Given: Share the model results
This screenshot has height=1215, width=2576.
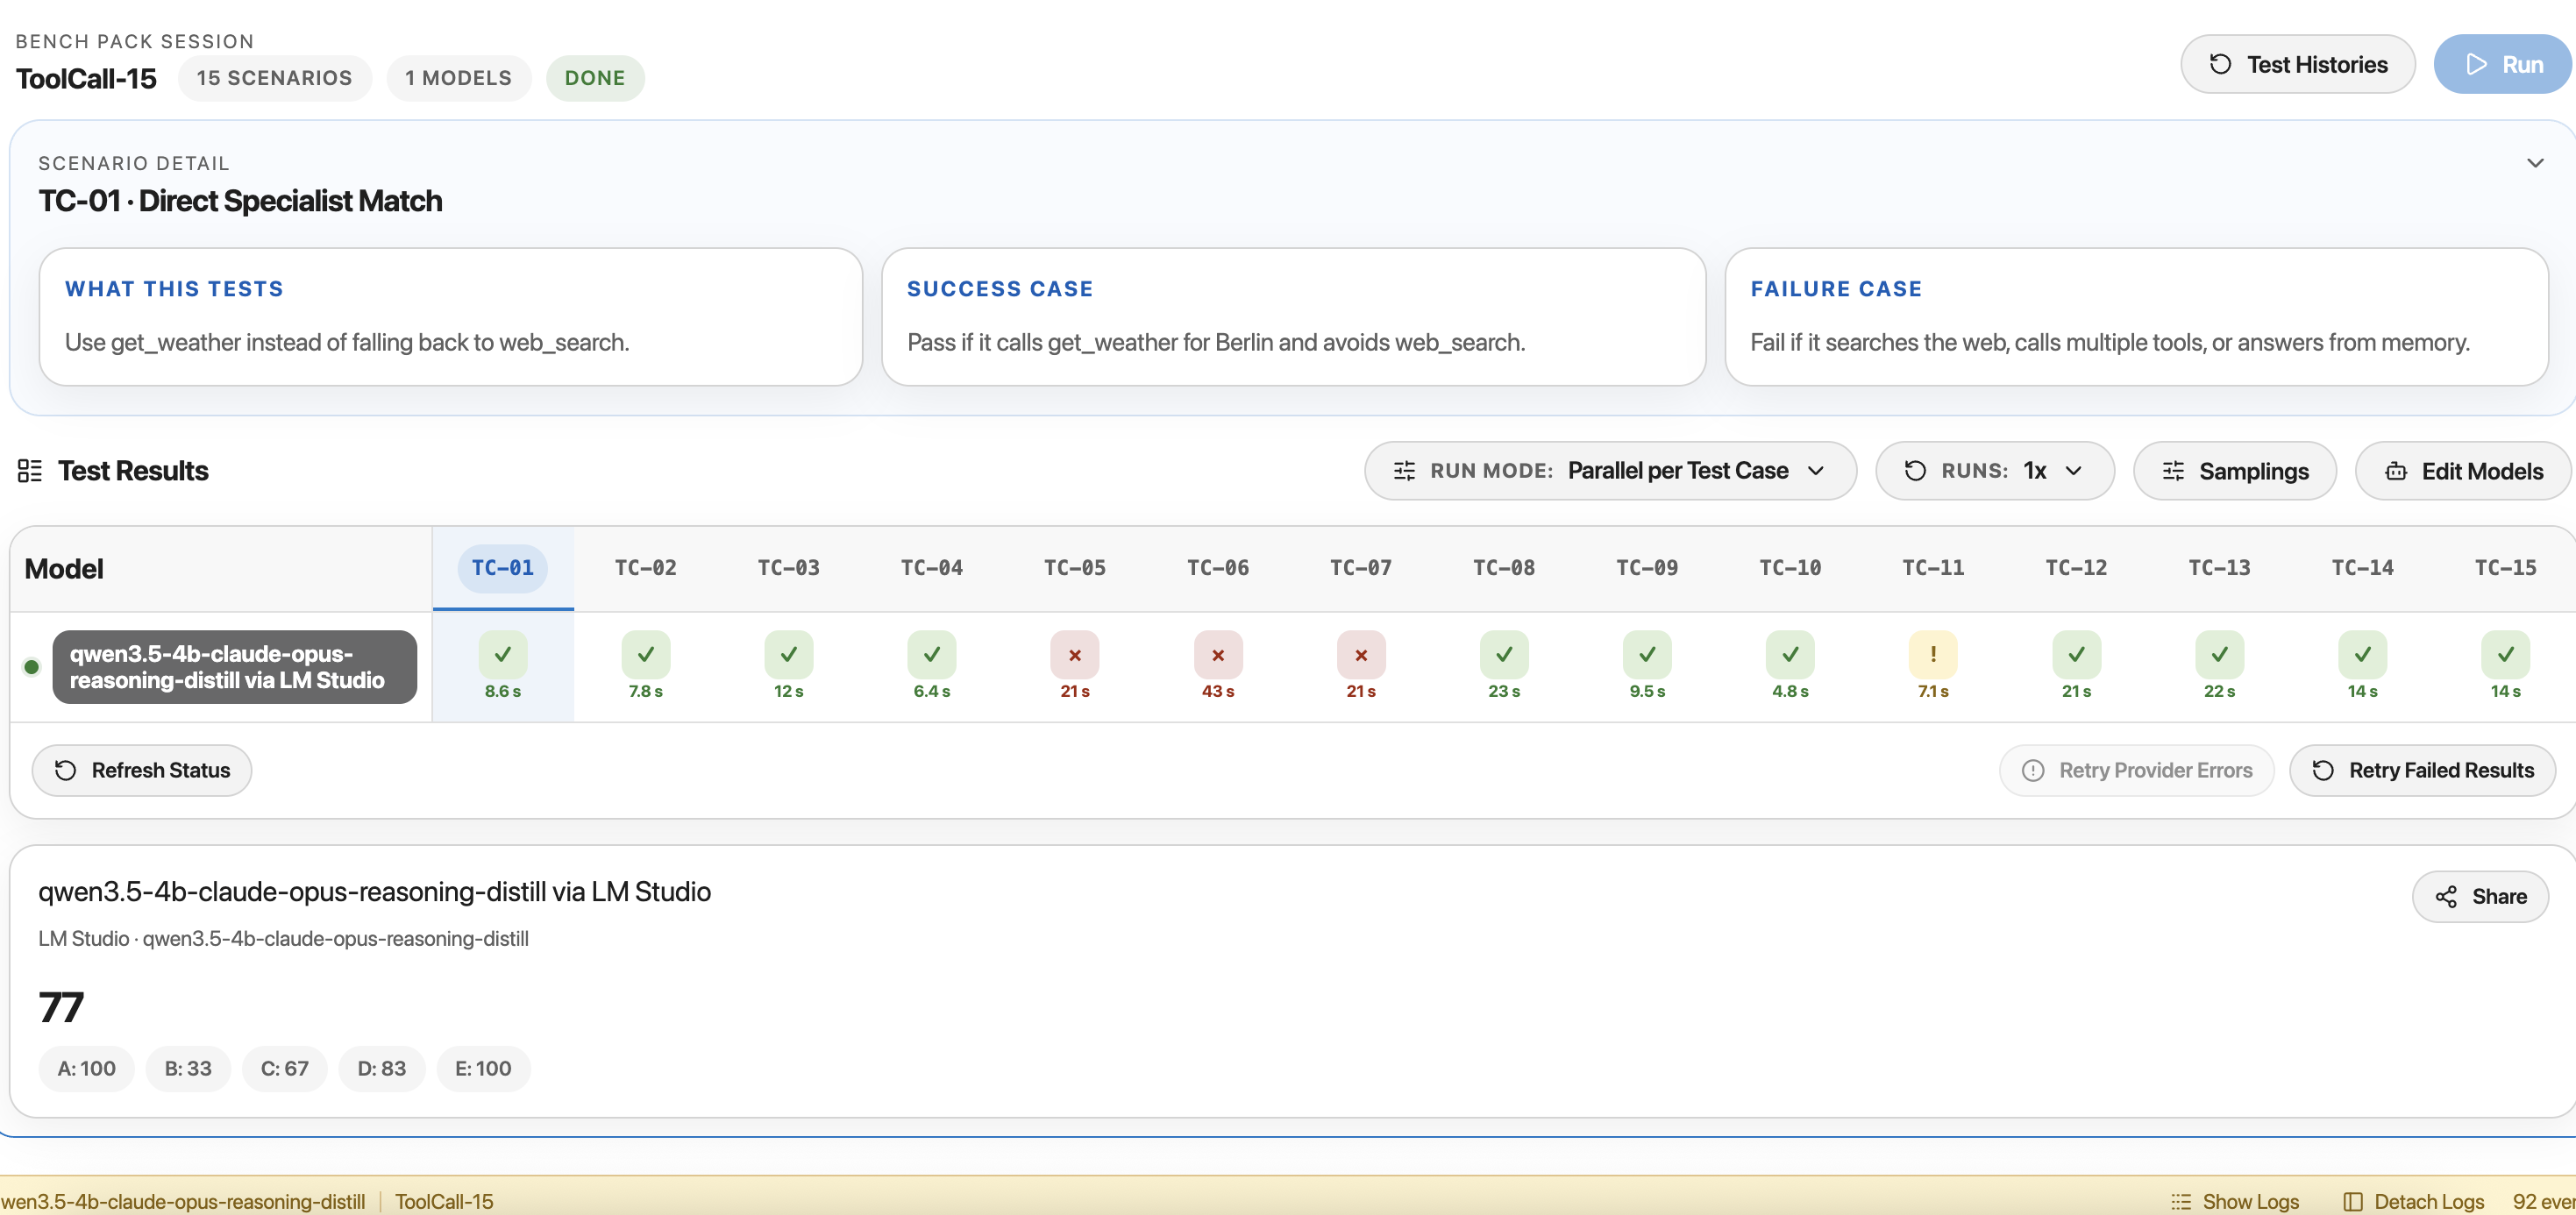Looking at the screenshot, I should pos(2480,897).
